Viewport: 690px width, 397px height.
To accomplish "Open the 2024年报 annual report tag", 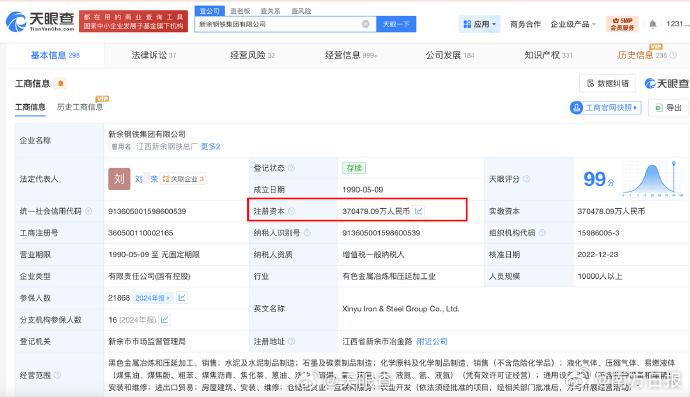I will [x=152, y=298].
